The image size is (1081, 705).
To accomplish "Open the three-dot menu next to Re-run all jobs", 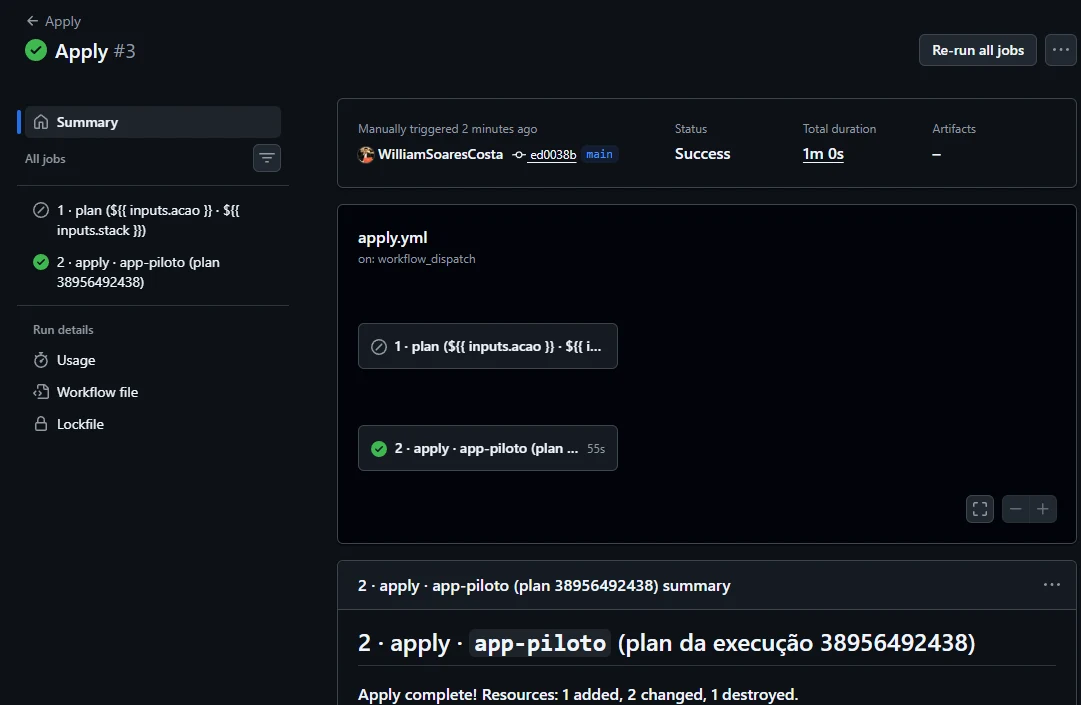I will coord(1060,50).
